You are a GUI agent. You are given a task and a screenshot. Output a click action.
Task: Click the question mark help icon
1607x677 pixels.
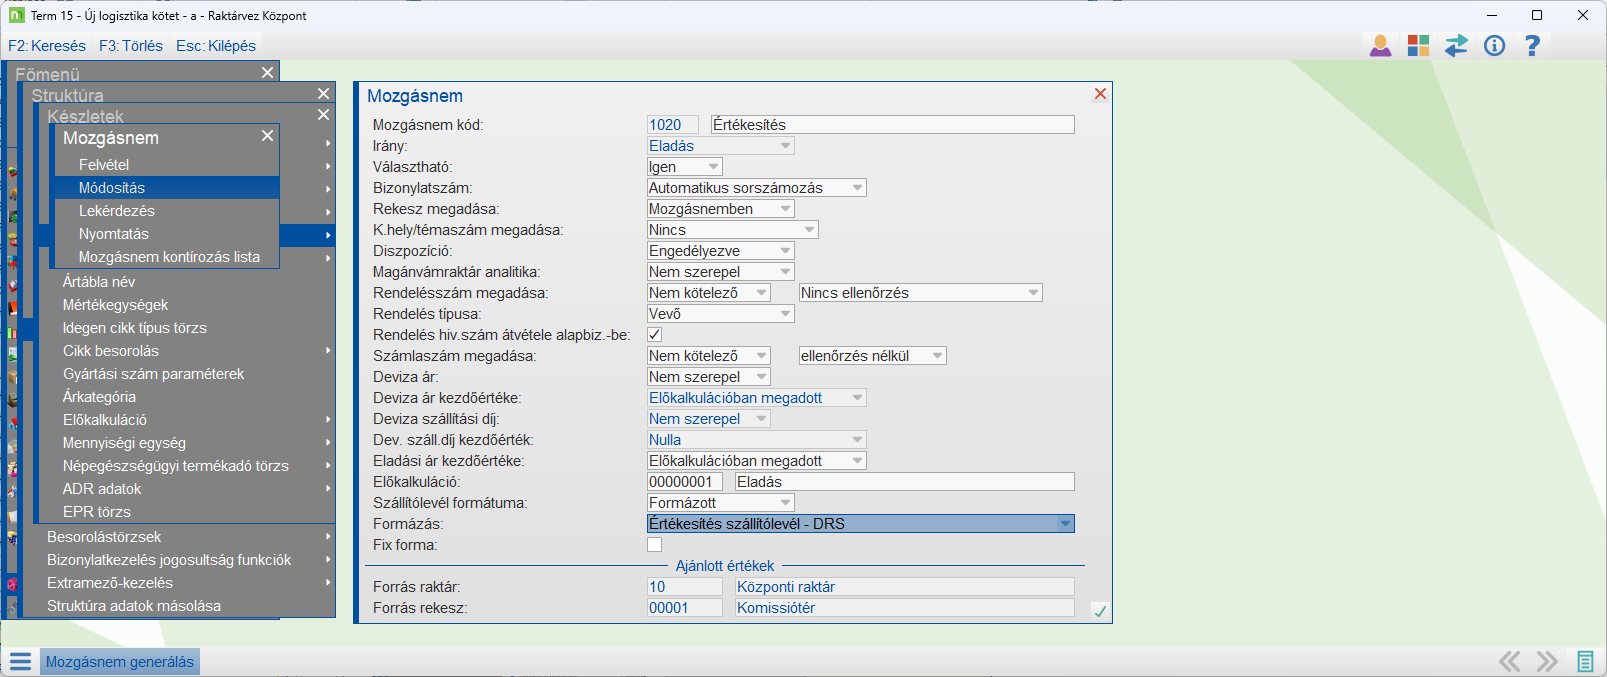point(1531,46)
